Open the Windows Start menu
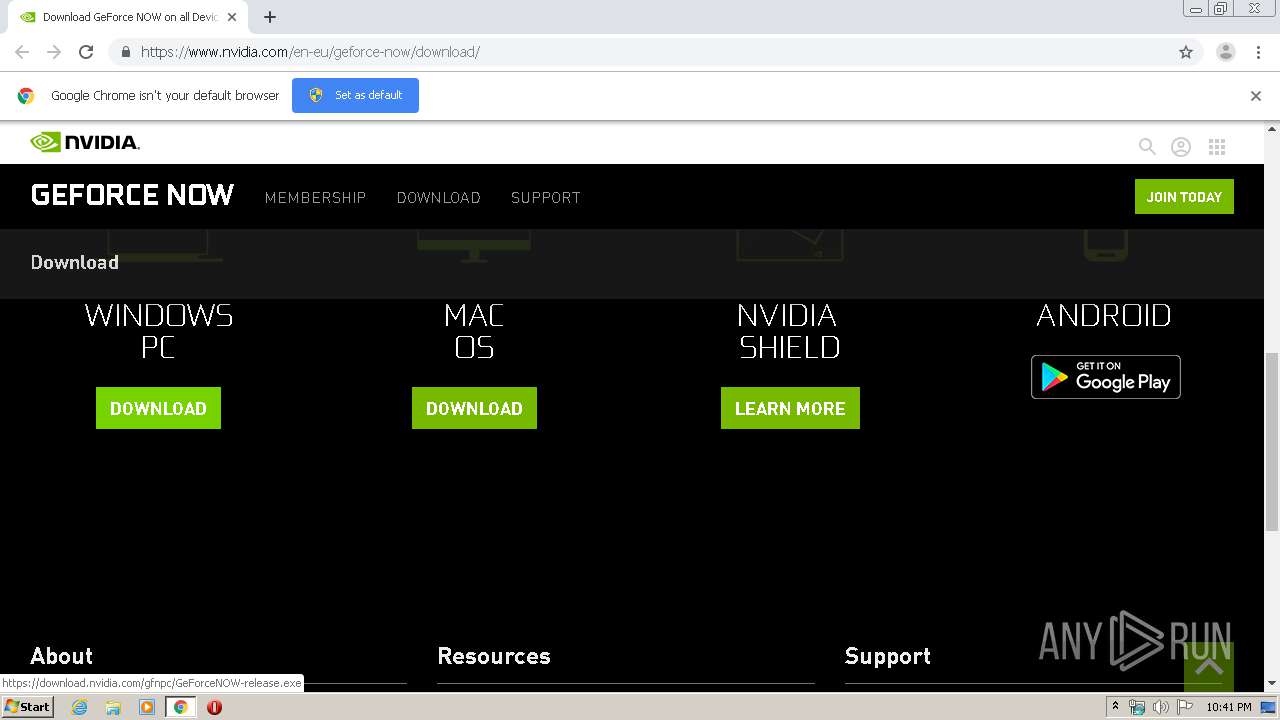This screenshot has width=1280, height=720. (27, 706)
